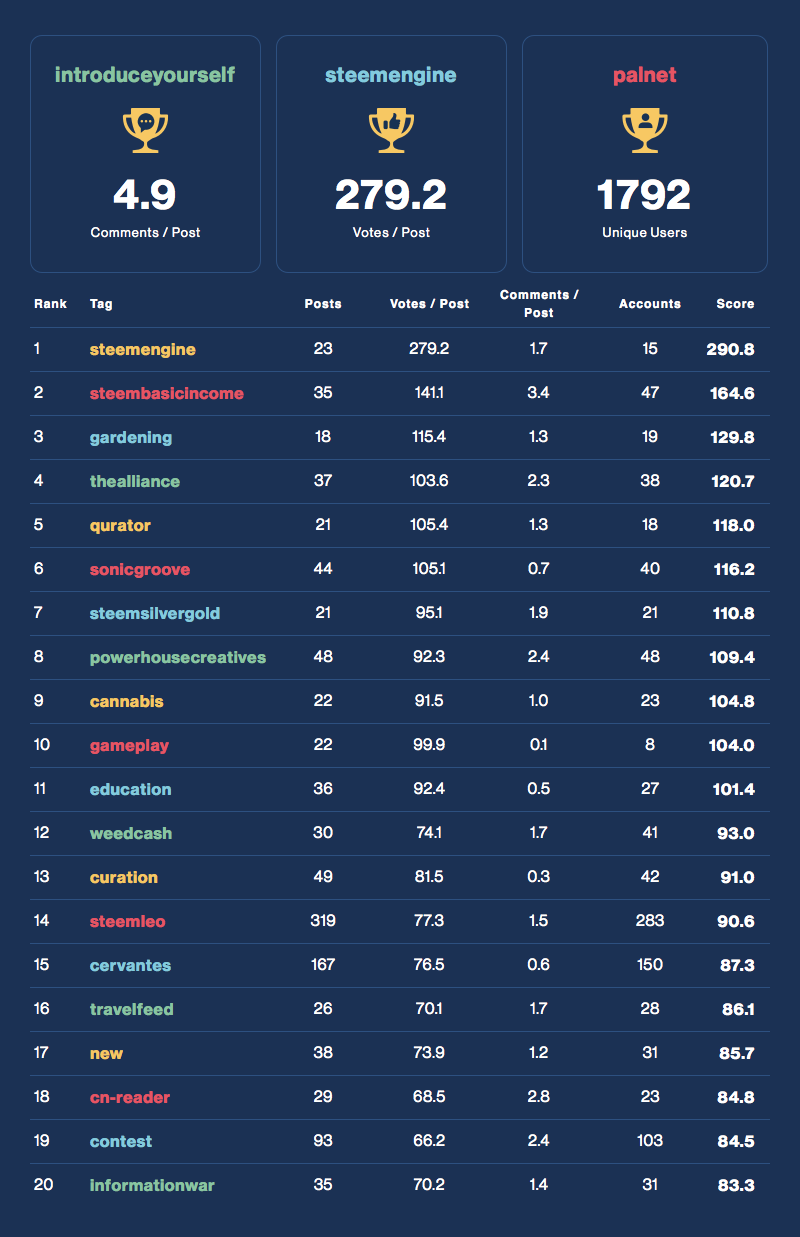Select comments value 2.8 in cn-reader row

pos(538,1097)
